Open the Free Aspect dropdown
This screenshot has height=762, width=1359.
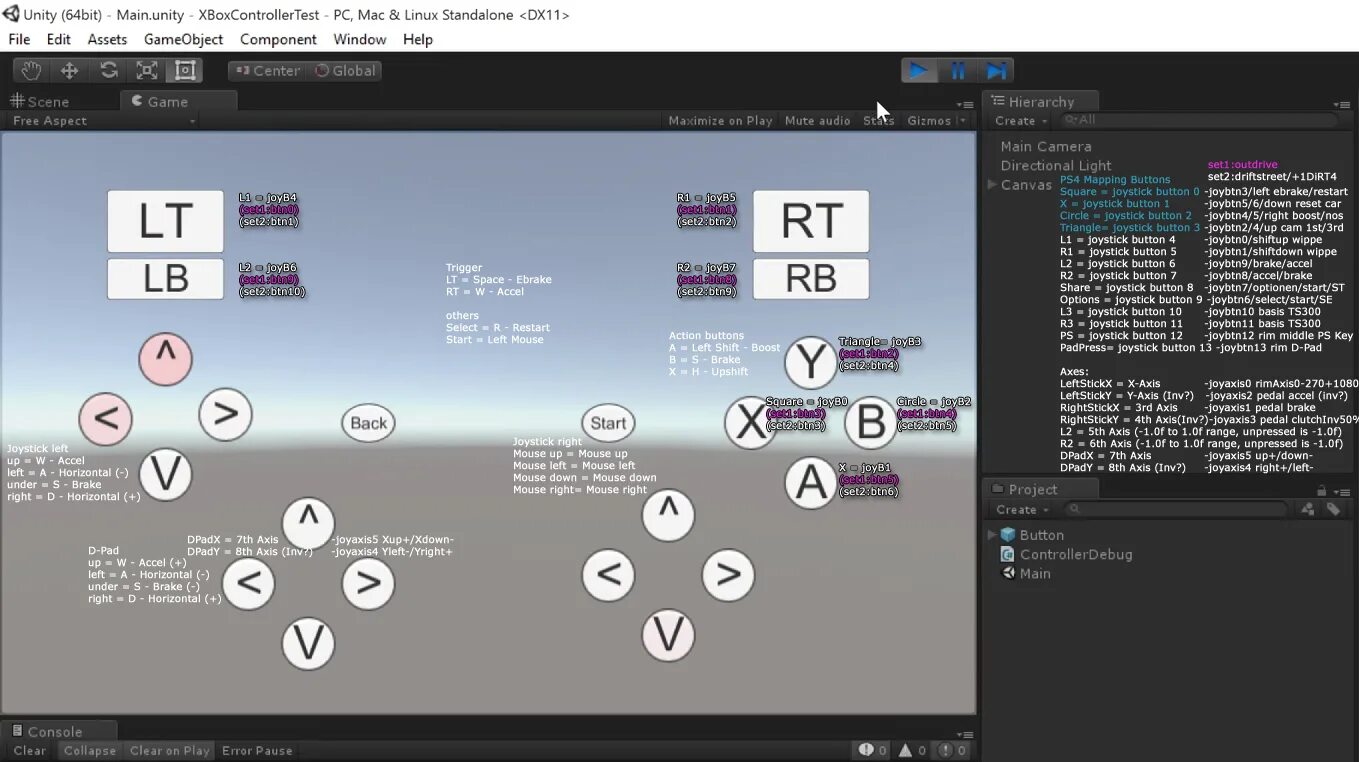click(x=103, y=121)
